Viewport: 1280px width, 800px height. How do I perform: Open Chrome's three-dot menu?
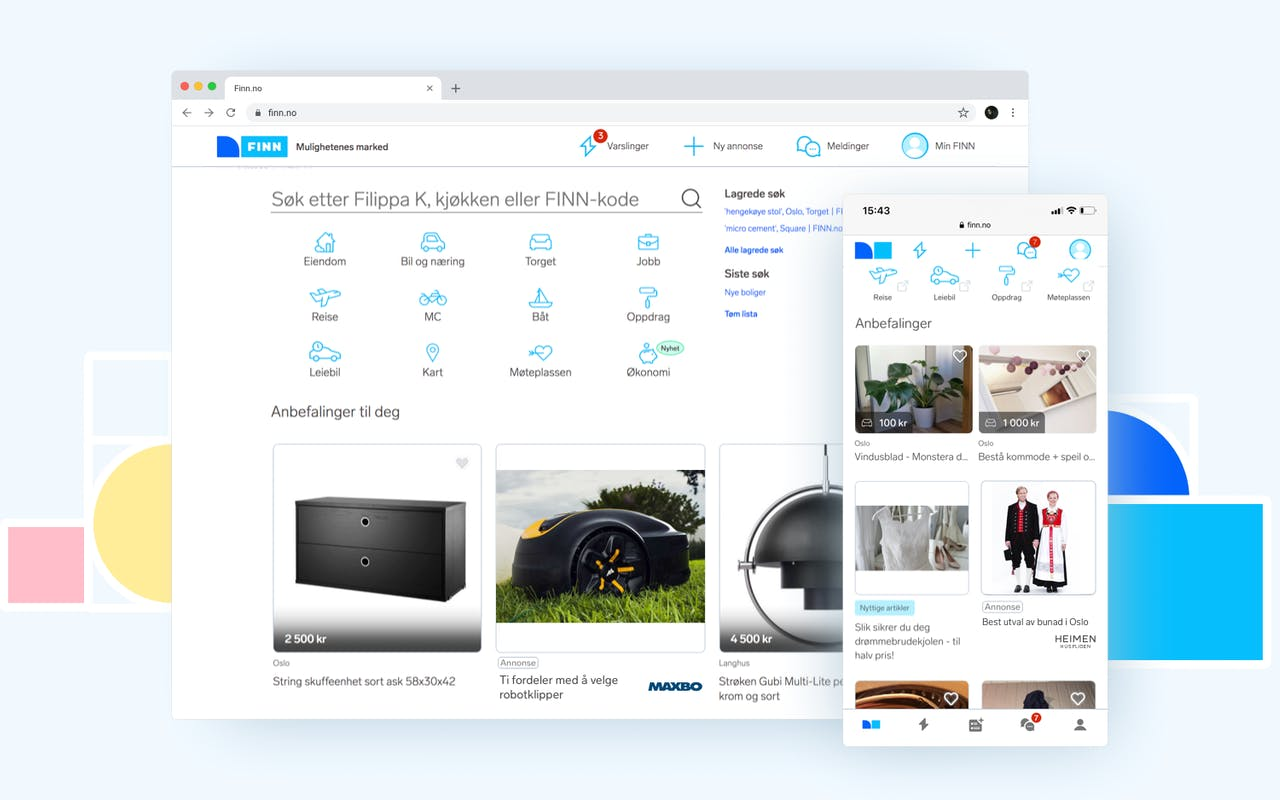(x=1013, y=113)
